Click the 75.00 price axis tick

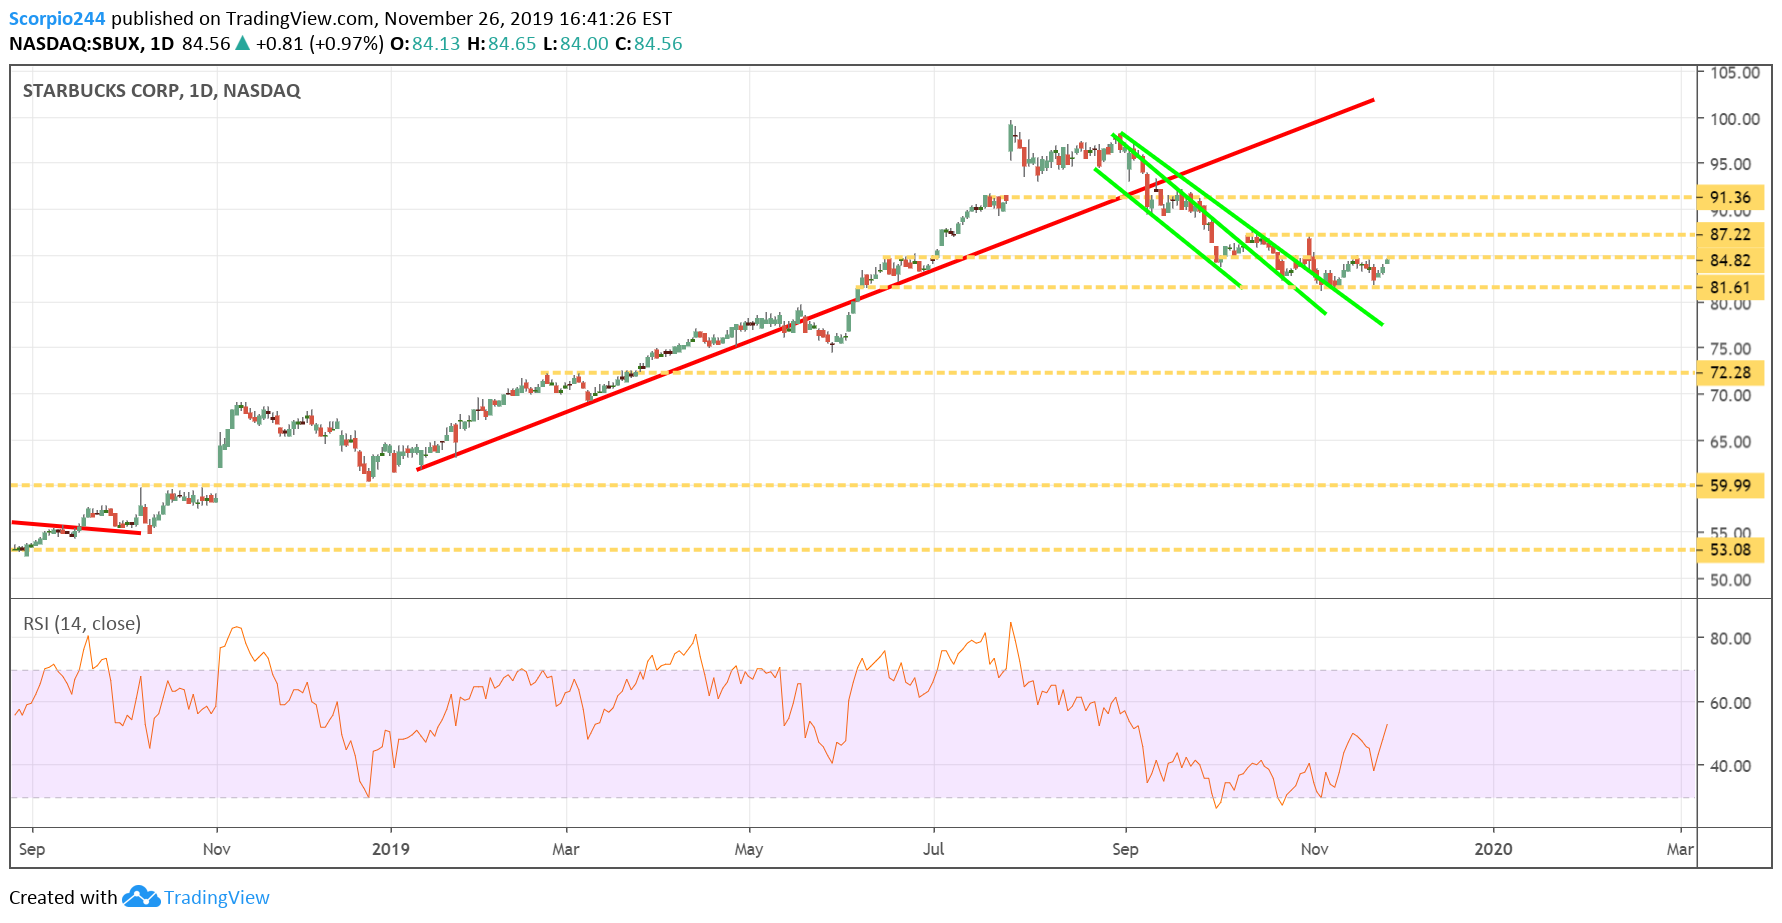coord(1731,348)
